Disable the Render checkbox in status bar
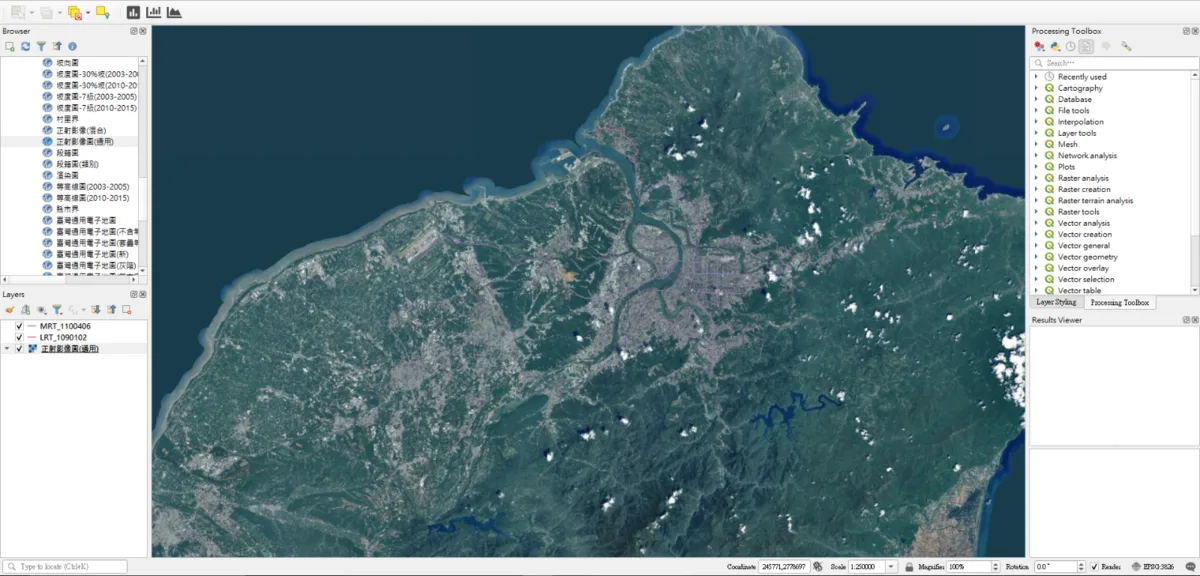The height and width of the screenshot is (576, 1200). pyautogui.click(x=1095, y=567)
